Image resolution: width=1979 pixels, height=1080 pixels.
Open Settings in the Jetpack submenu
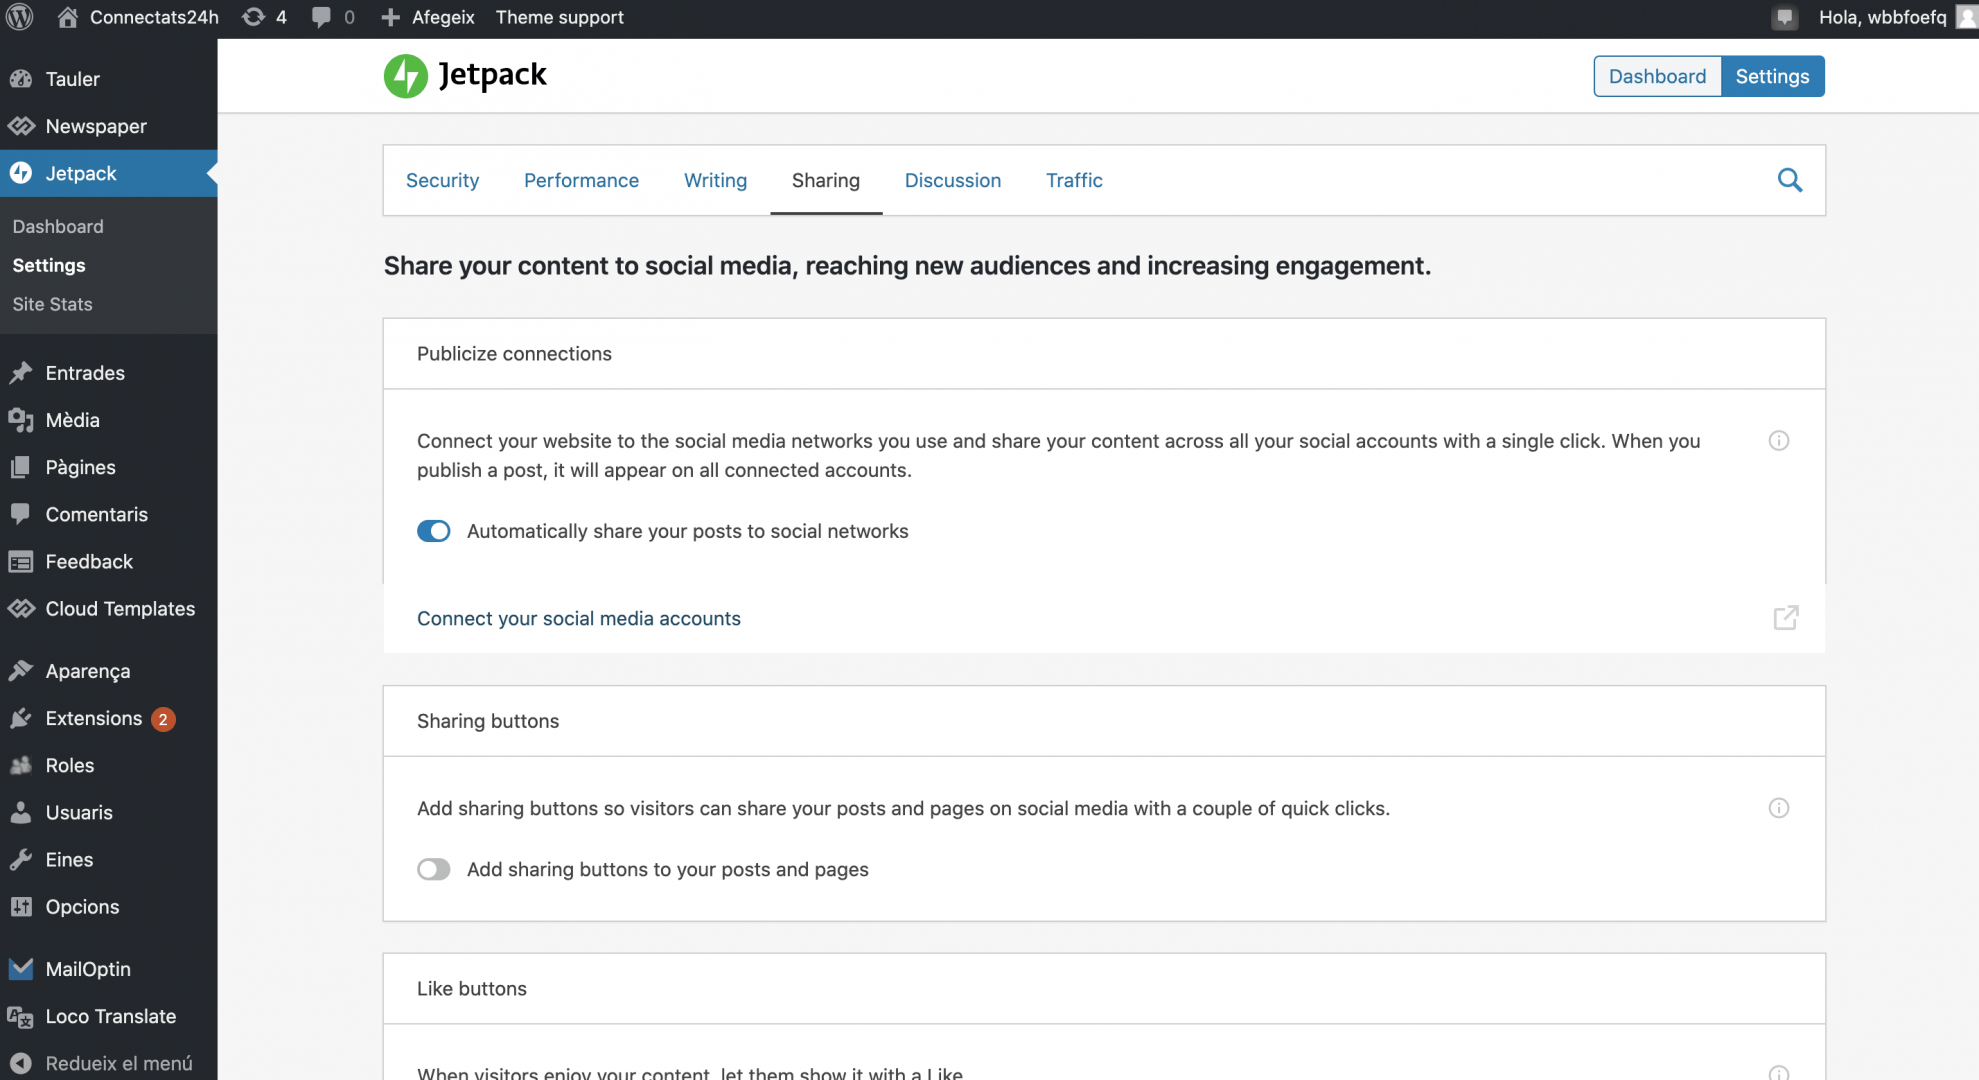49,265
